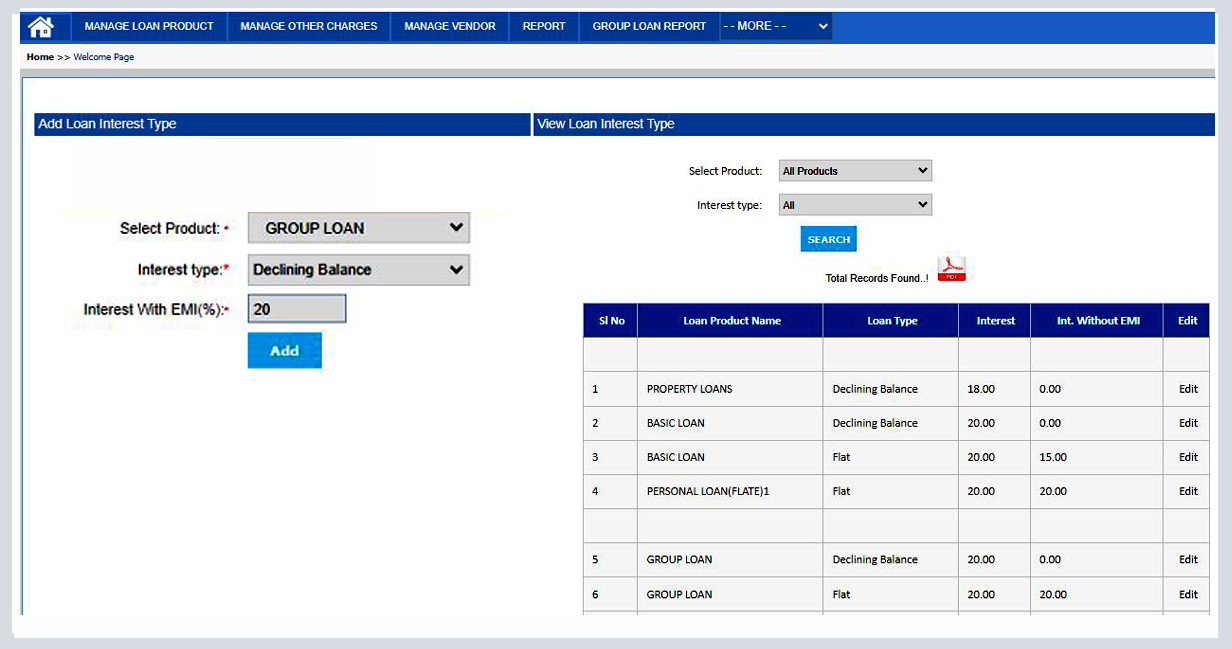
Task: Edit the PERSONAL LOAN(FLATE)1 record
Action: pyautogui.click(x=1186, y=491)
